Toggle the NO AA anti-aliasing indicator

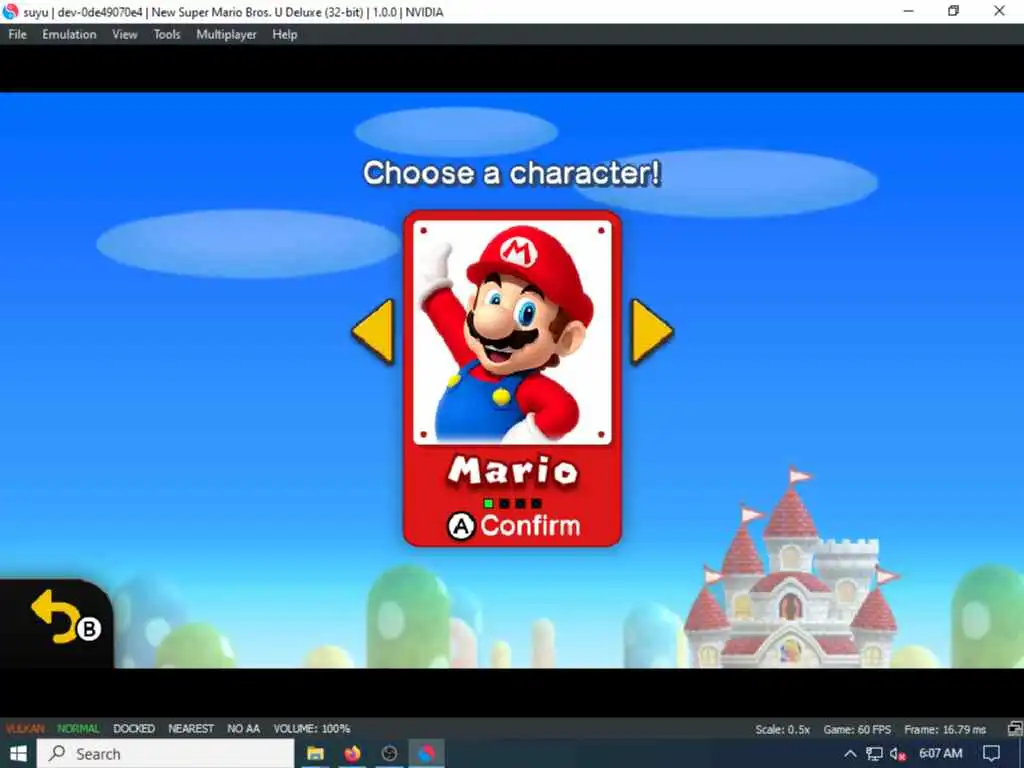[244, 728]
